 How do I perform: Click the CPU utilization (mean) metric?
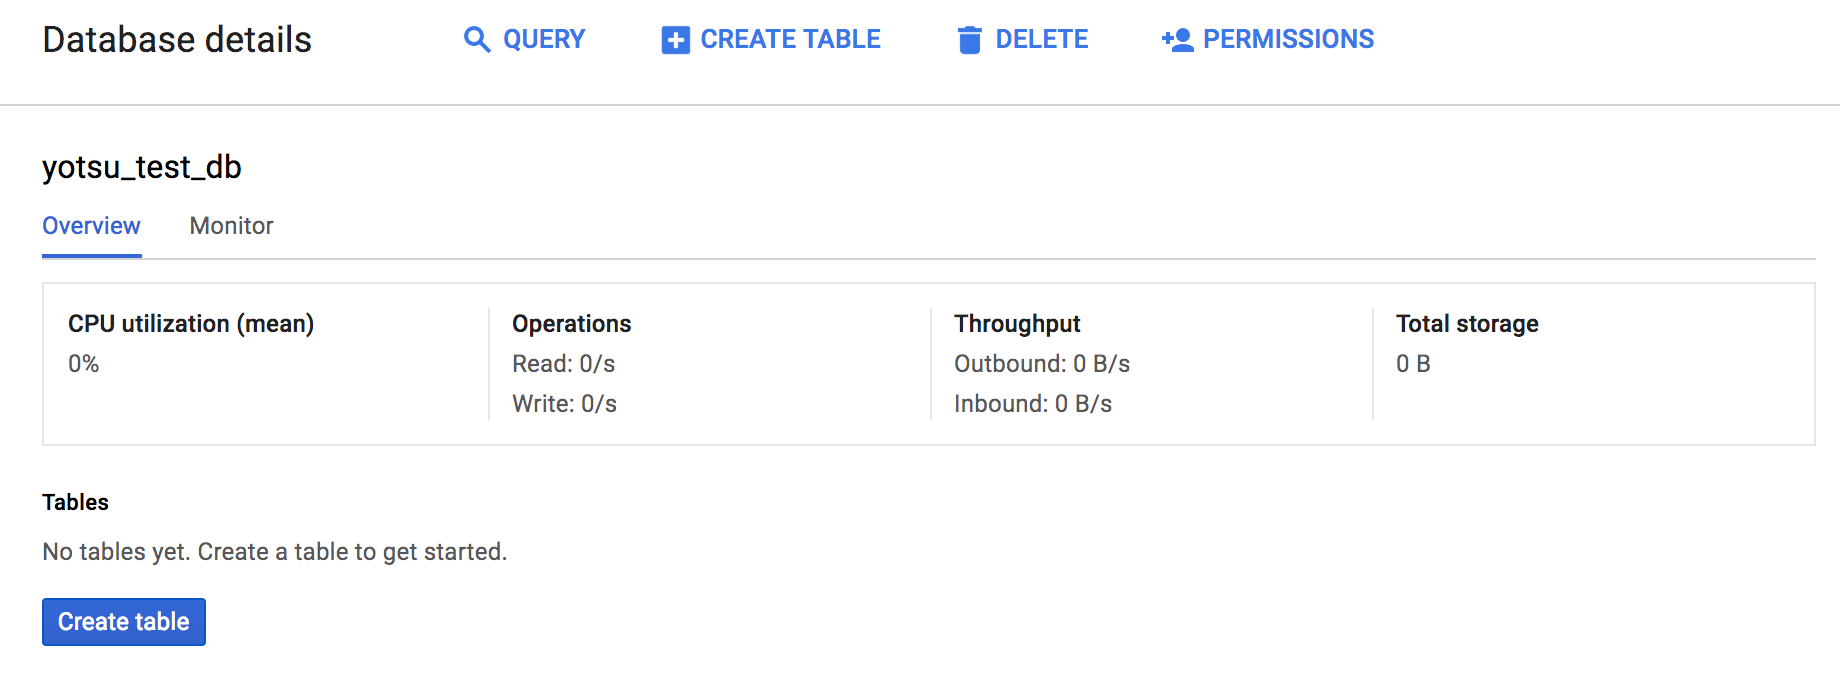pyautogui.click(x=190, y=324)
